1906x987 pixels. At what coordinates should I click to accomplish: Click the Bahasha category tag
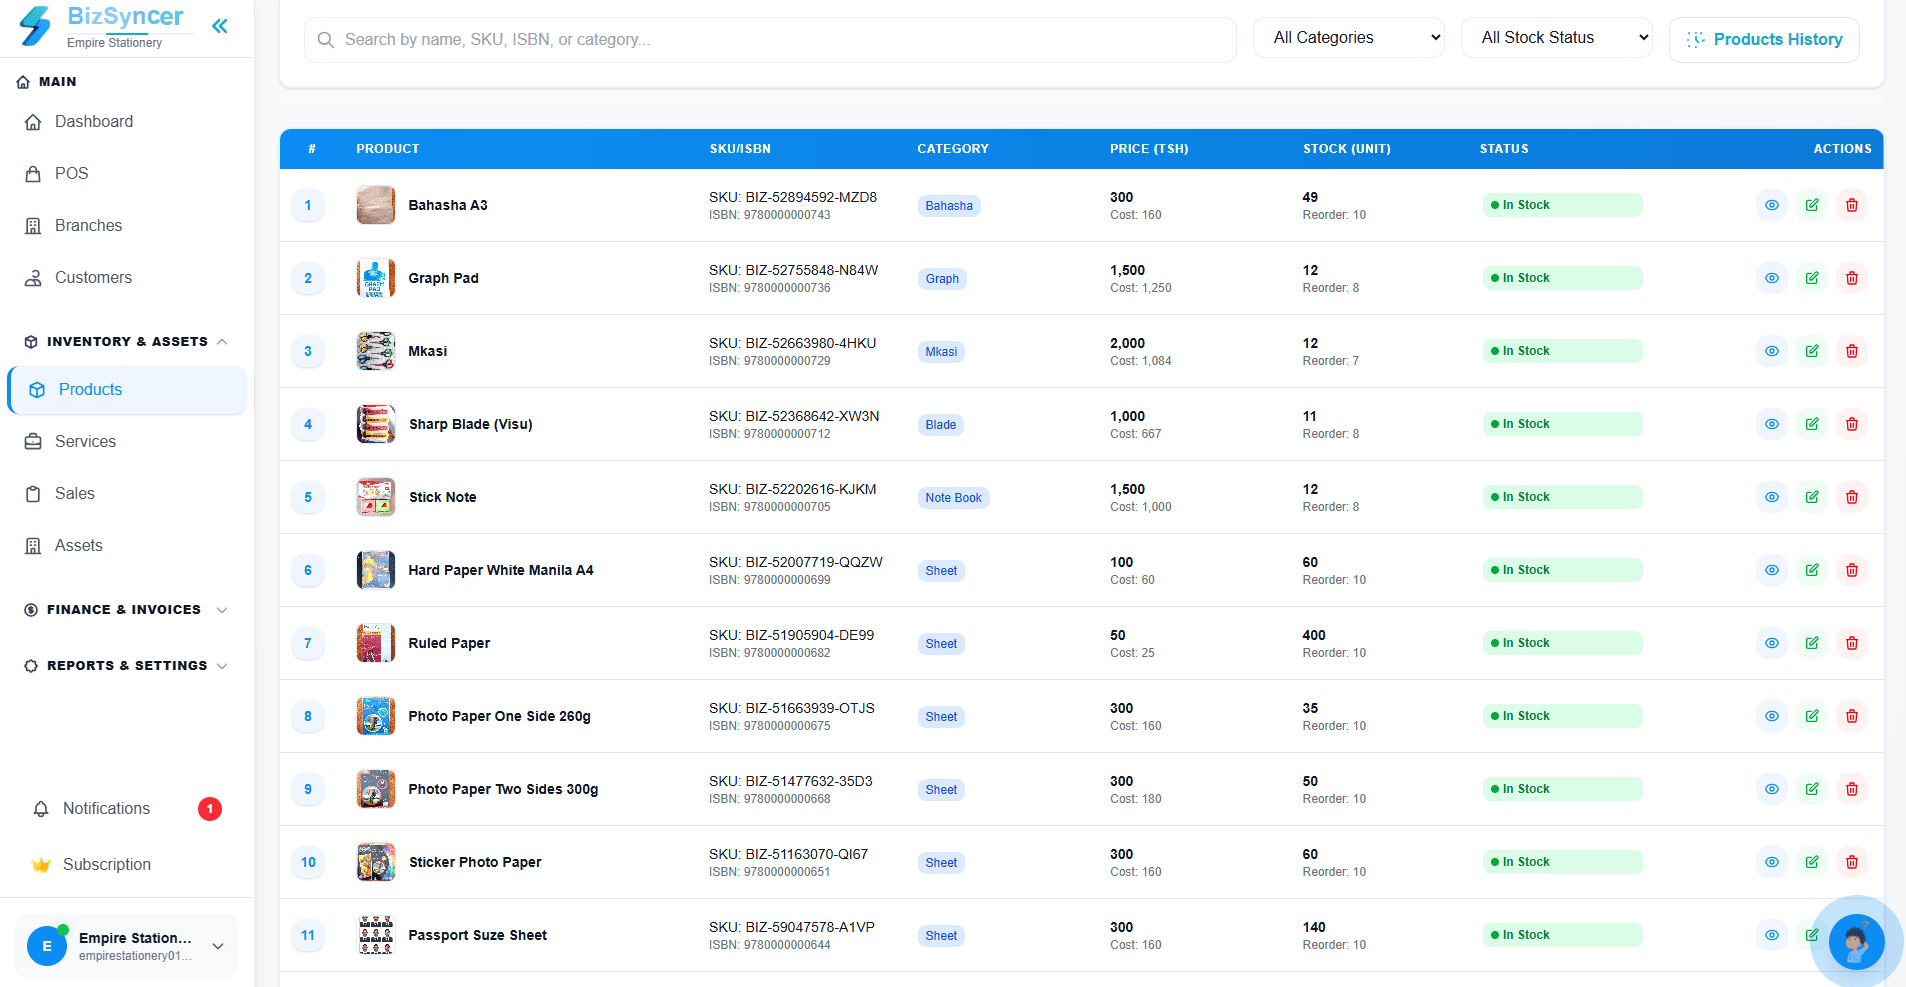coord(949,206)
